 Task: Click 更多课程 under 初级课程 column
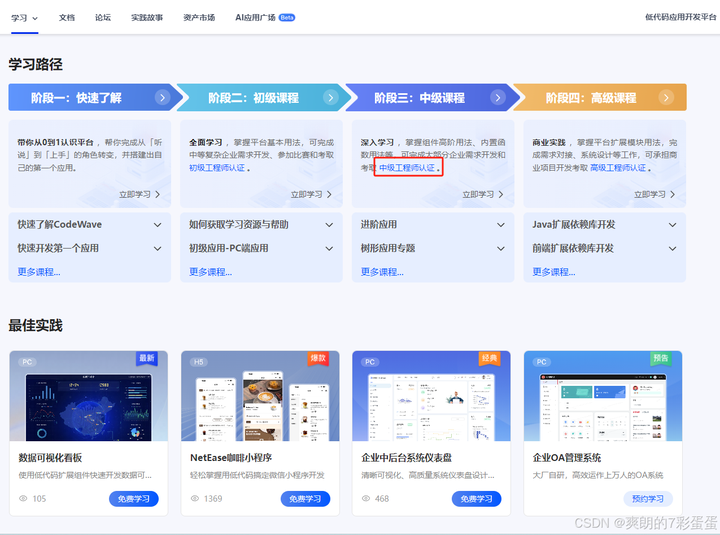pyautogui.click(x=211, y=272)
